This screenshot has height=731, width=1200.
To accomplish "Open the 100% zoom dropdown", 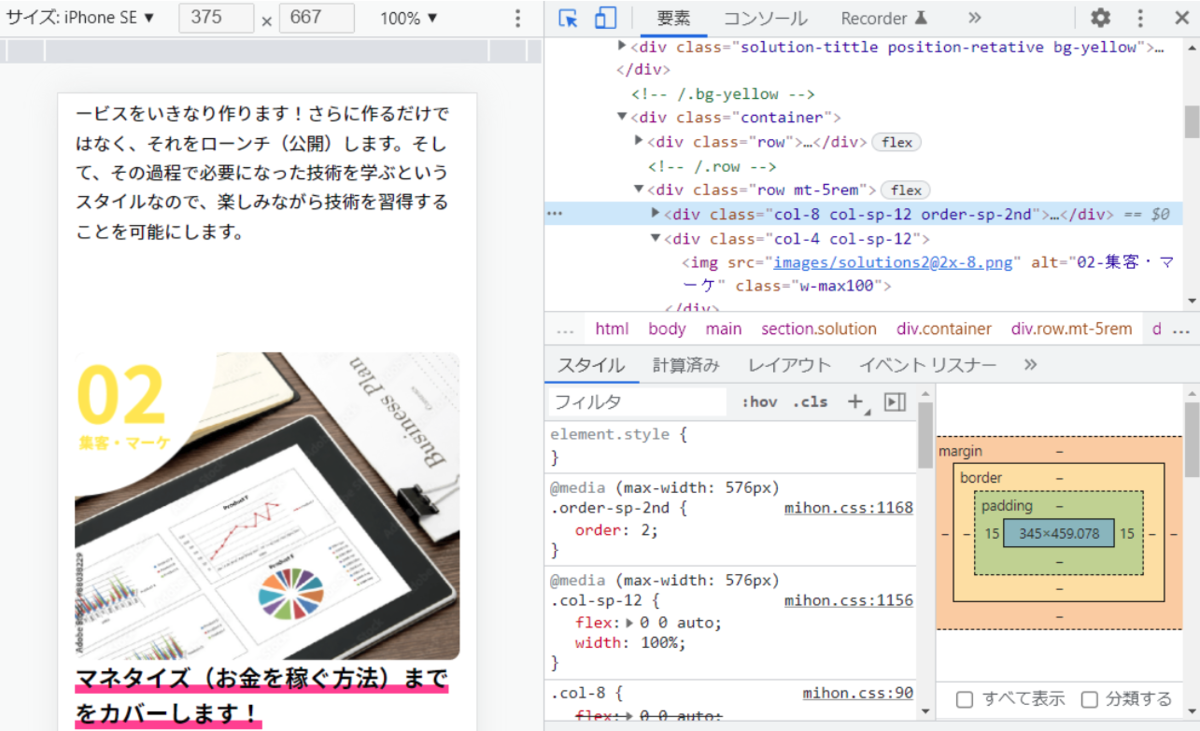I will tap(409, 18).
